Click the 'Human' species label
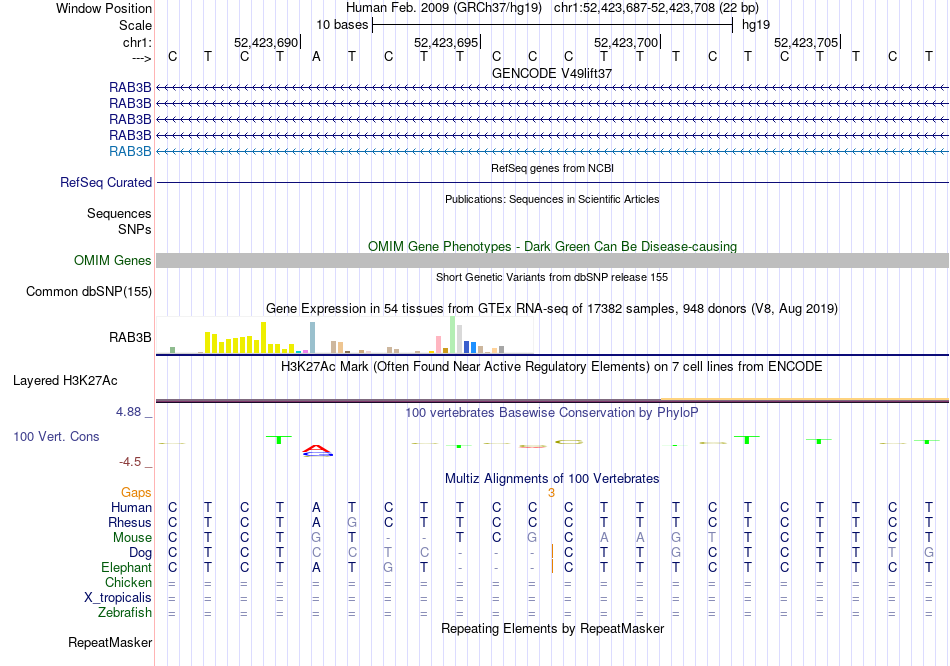 point(131,507)
